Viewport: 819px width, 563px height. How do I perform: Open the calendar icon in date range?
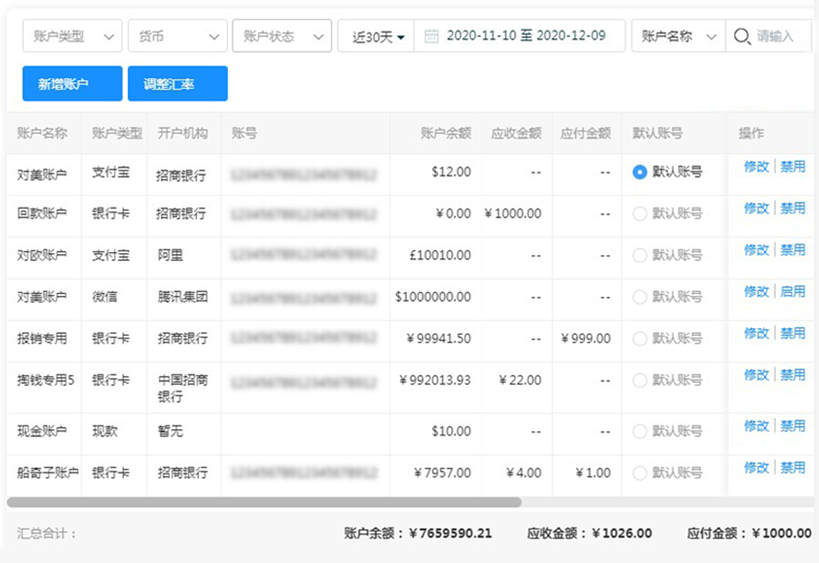[x=431, y=36]
